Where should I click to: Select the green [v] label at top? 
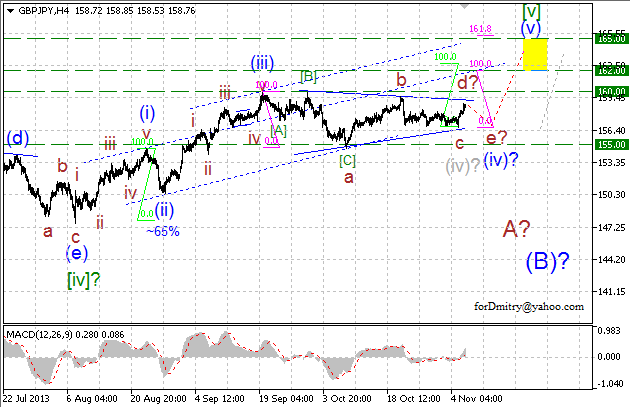point(531,12)
